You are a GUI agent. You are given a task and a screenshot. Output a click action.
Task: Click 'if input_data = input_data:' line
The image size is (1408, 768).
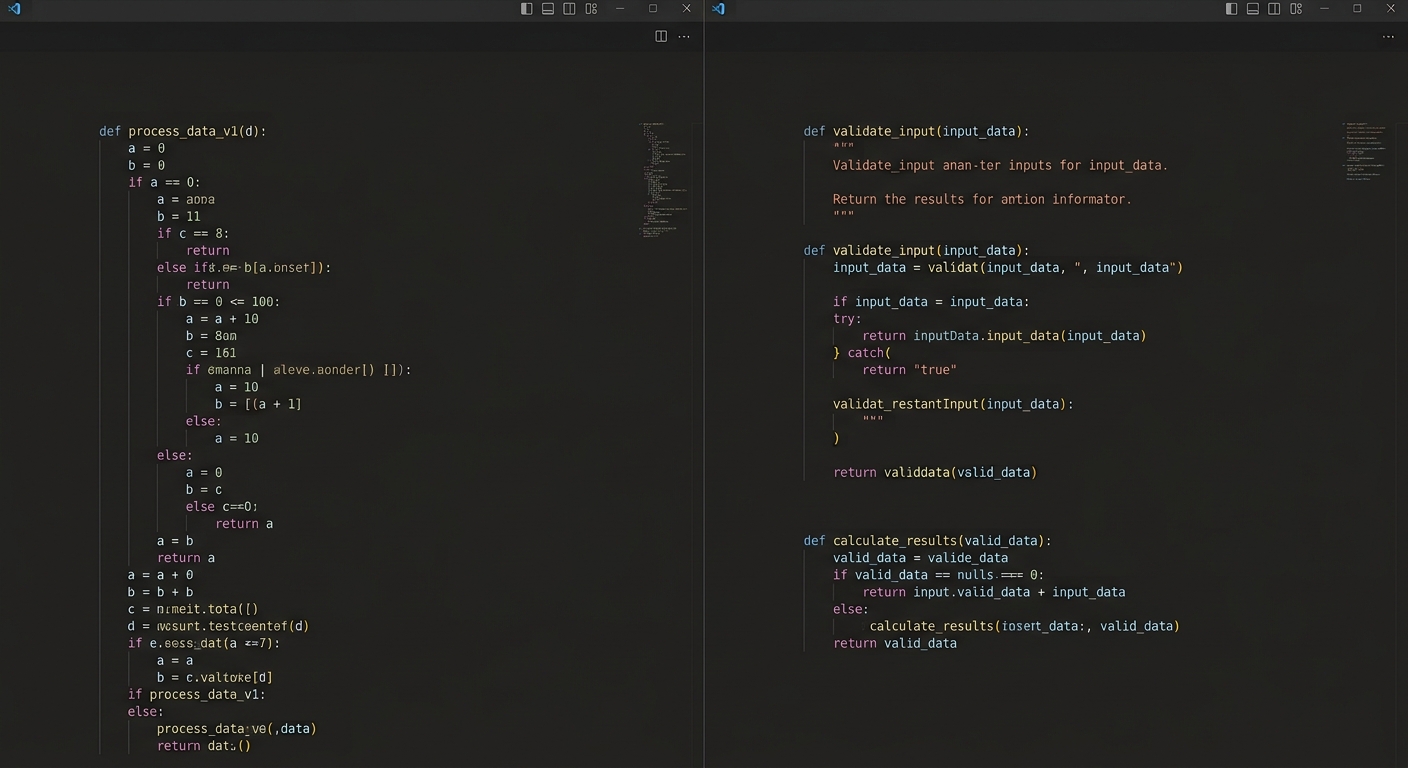pos(931,301)
